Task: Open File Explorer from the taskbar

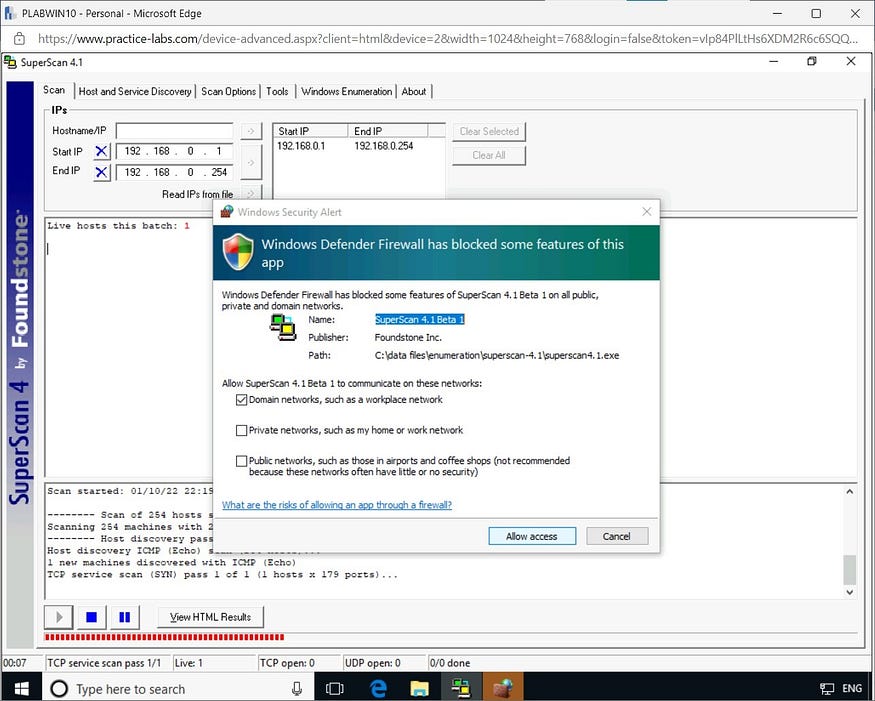Action: point(419,689)
